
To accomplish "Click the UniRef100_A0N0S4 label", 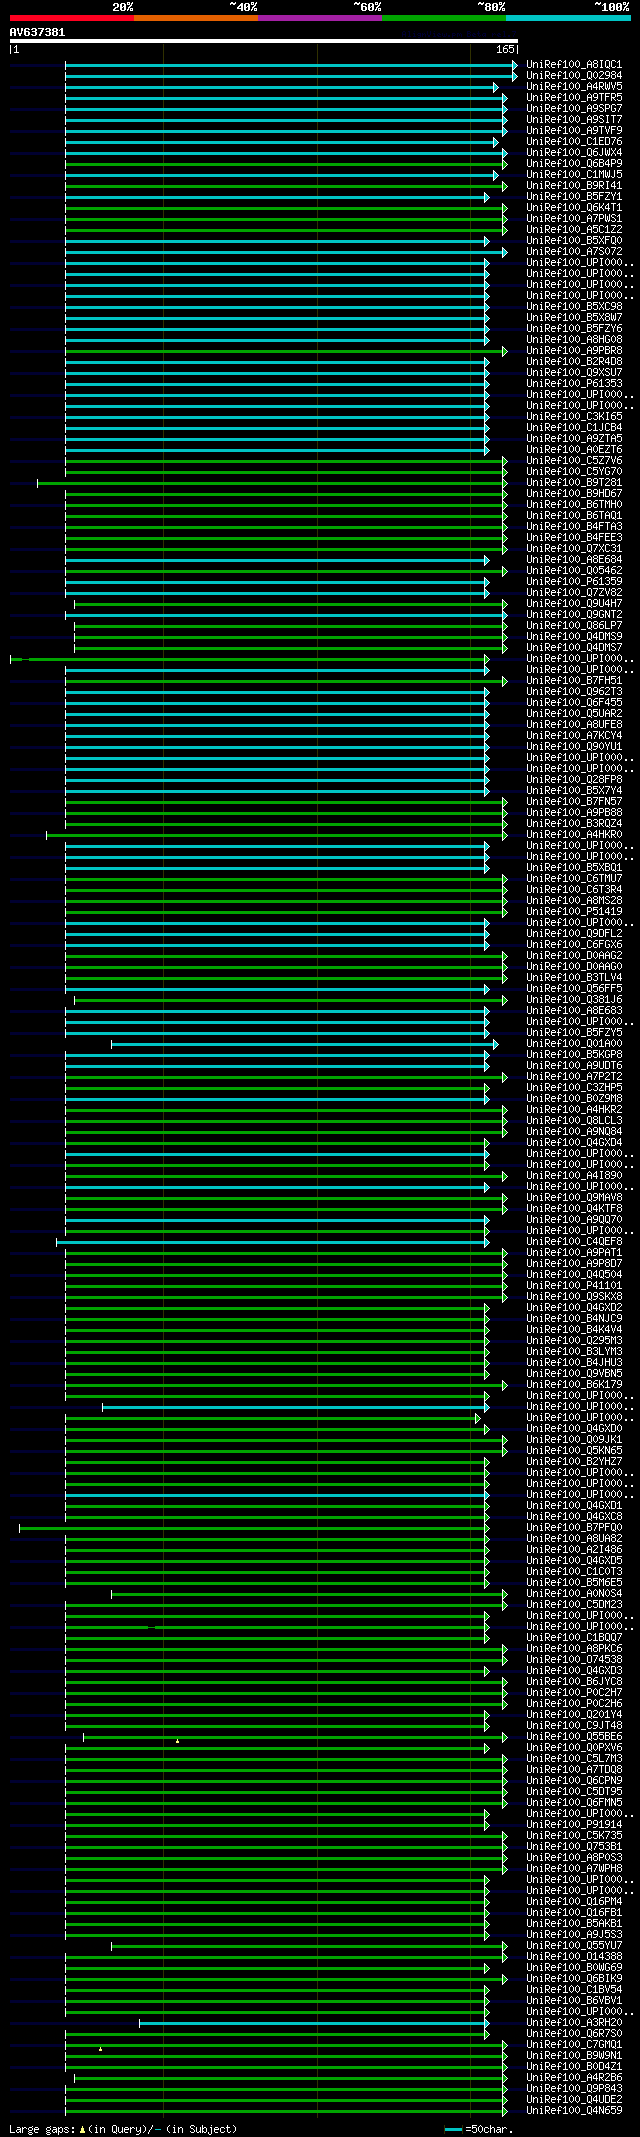I will point(574,1593).
